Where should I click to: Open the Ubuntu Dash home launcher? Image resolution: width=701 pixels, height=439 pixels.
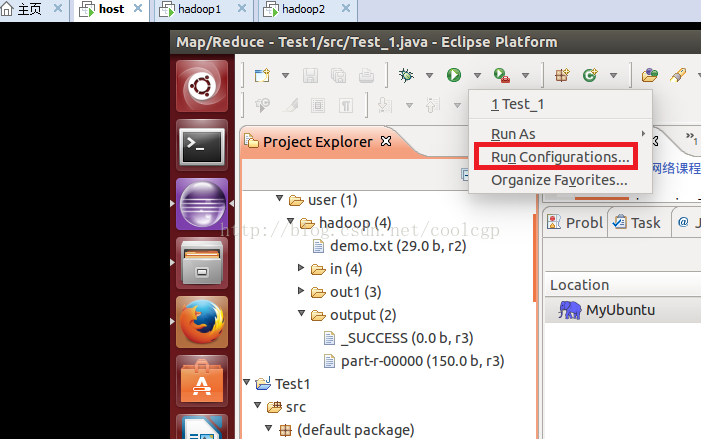[202, 86]
